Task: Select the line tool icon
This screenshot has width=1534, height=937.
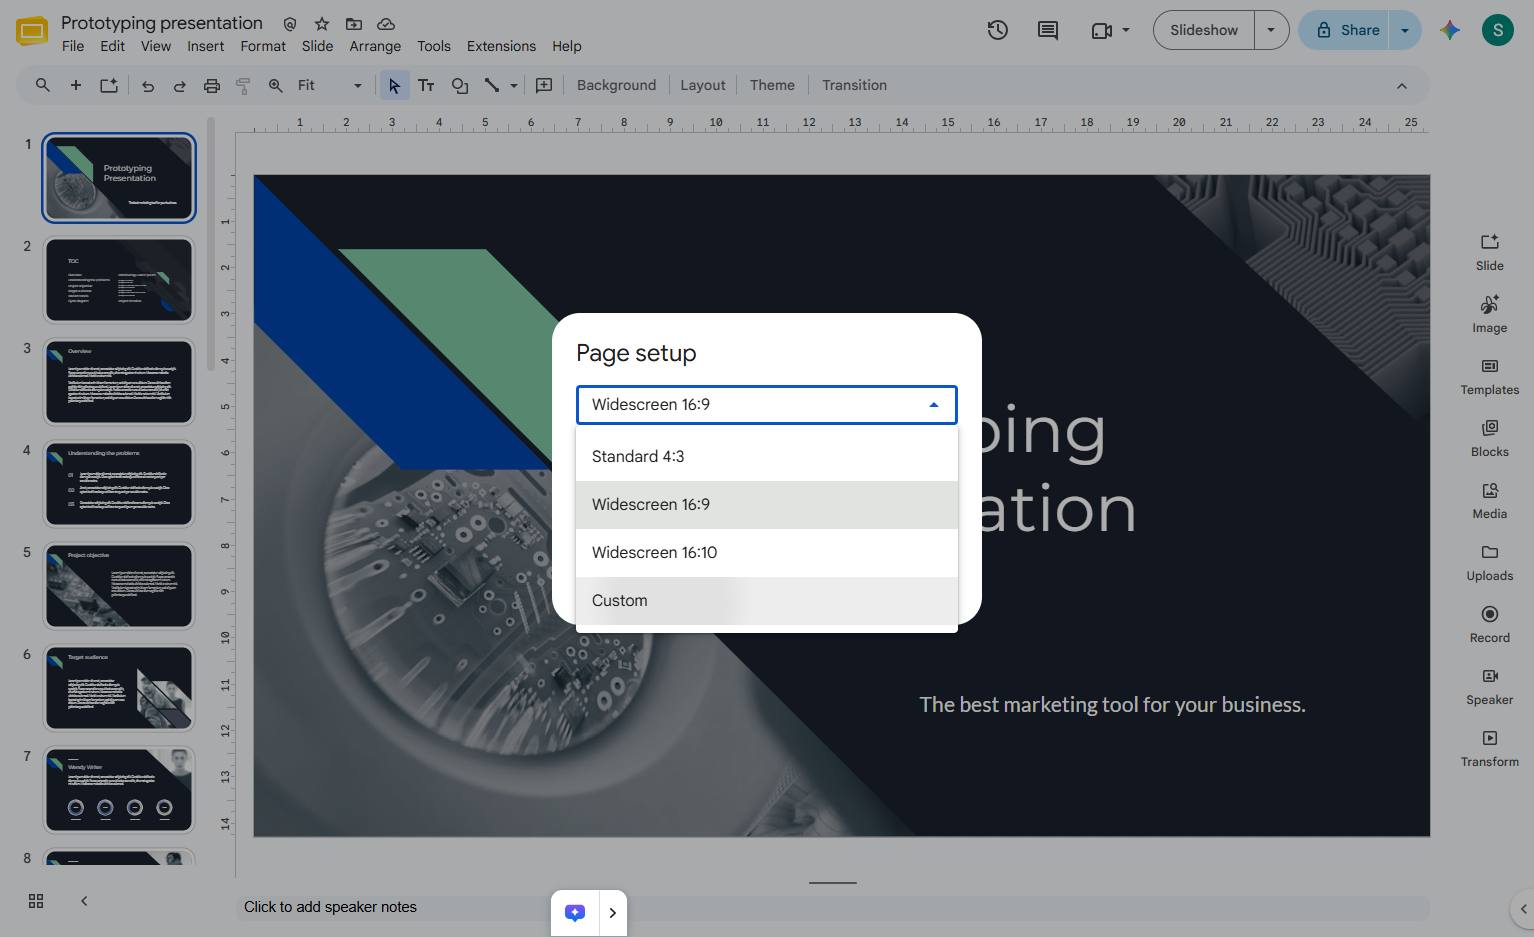Action: pyautogui.click(x=492, y=86)
